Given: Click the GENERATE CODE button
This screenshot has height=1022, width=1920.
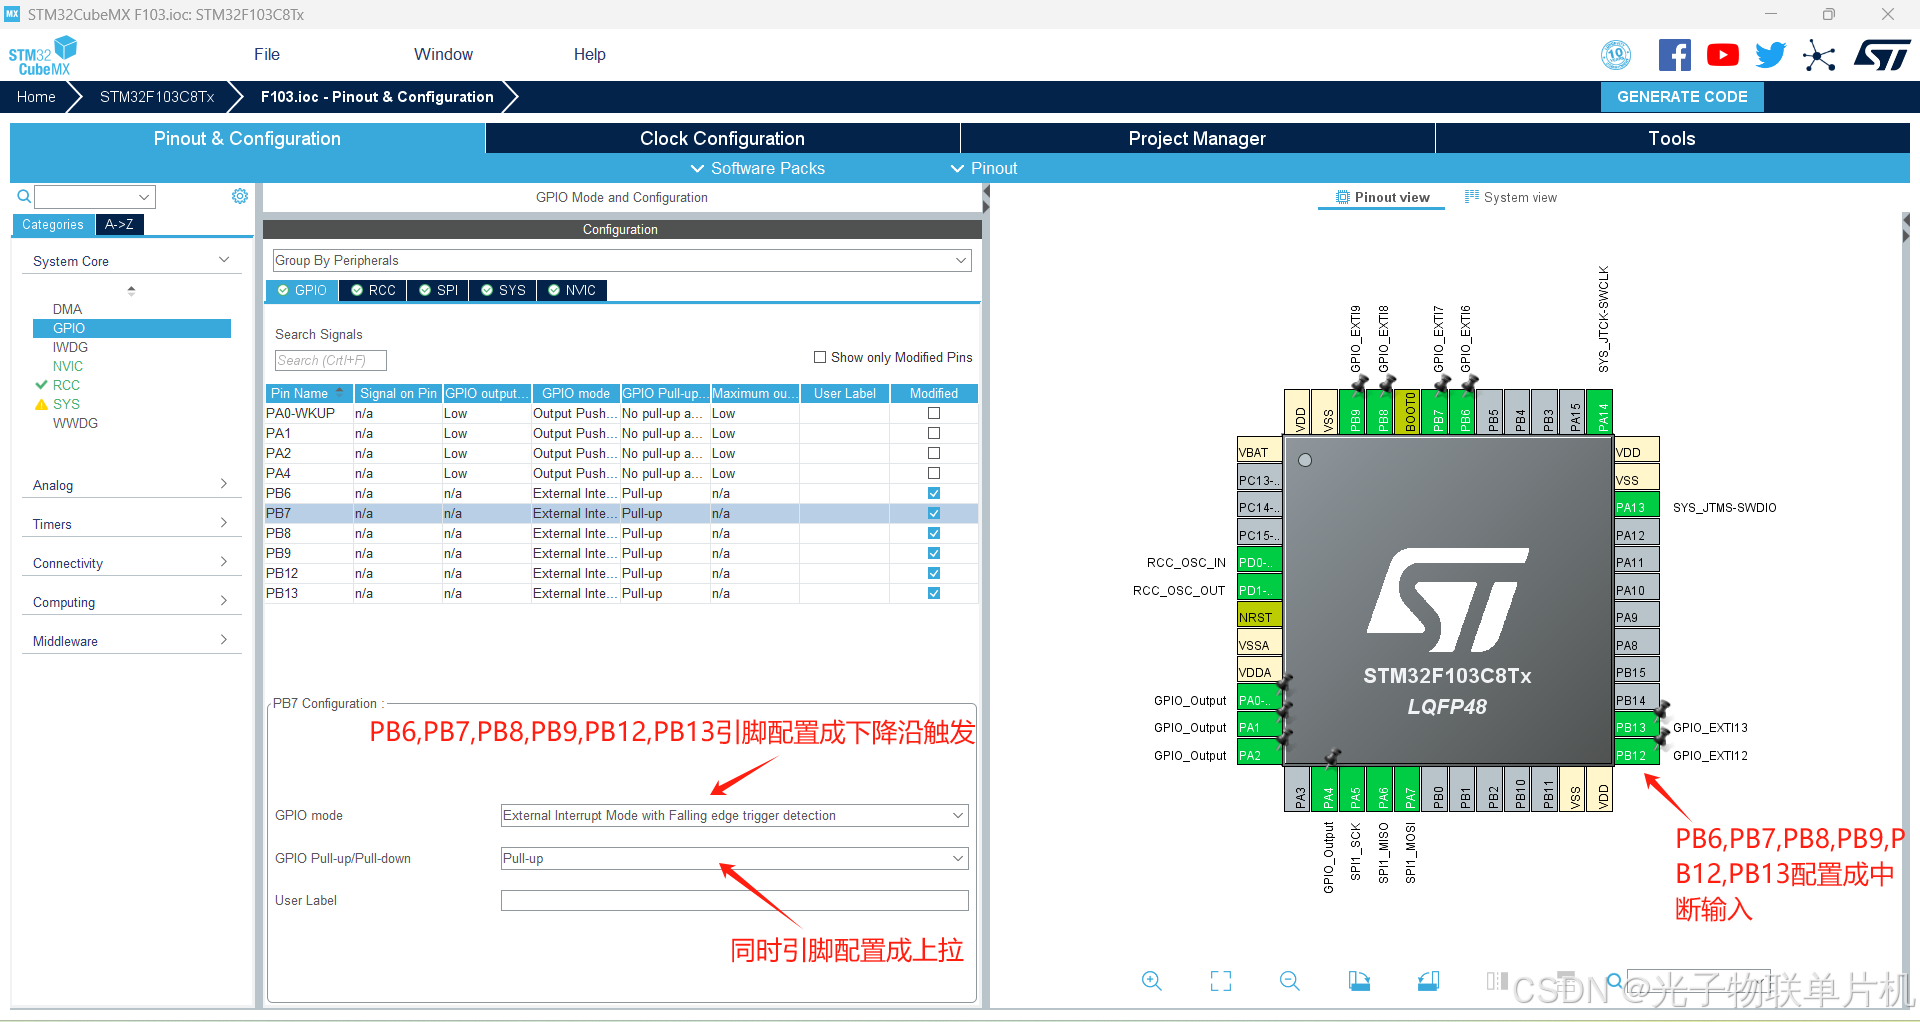Looking at the screenshot, I should click(x=1682, y=97).
